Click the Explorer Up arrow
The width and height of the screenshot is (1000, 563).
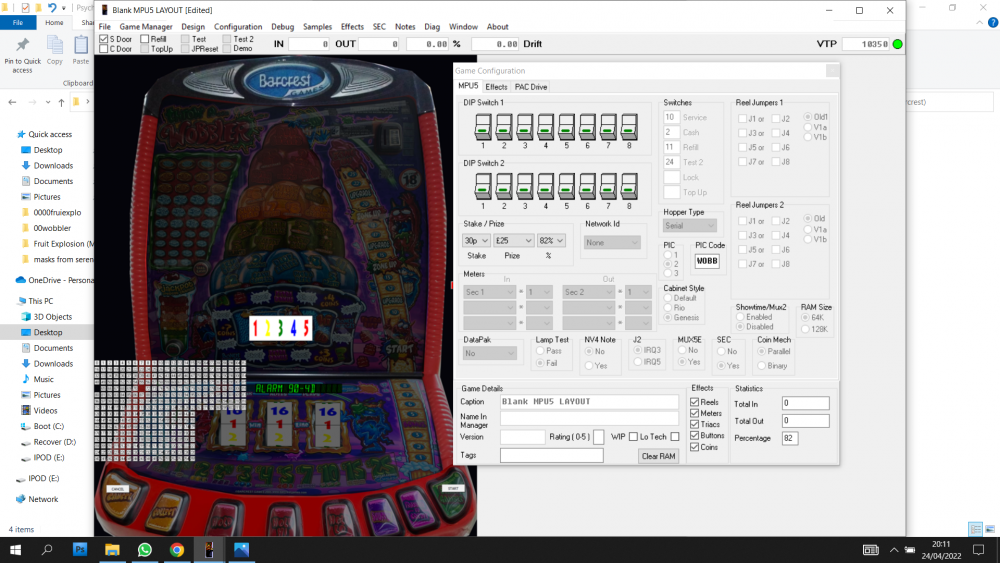pyautogui.click(x=61, y=102)
